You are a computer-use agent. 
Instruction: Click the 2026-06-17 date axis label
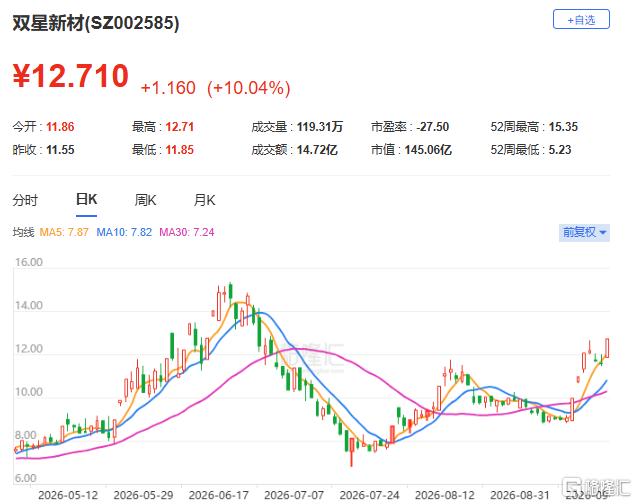point(219,495)
